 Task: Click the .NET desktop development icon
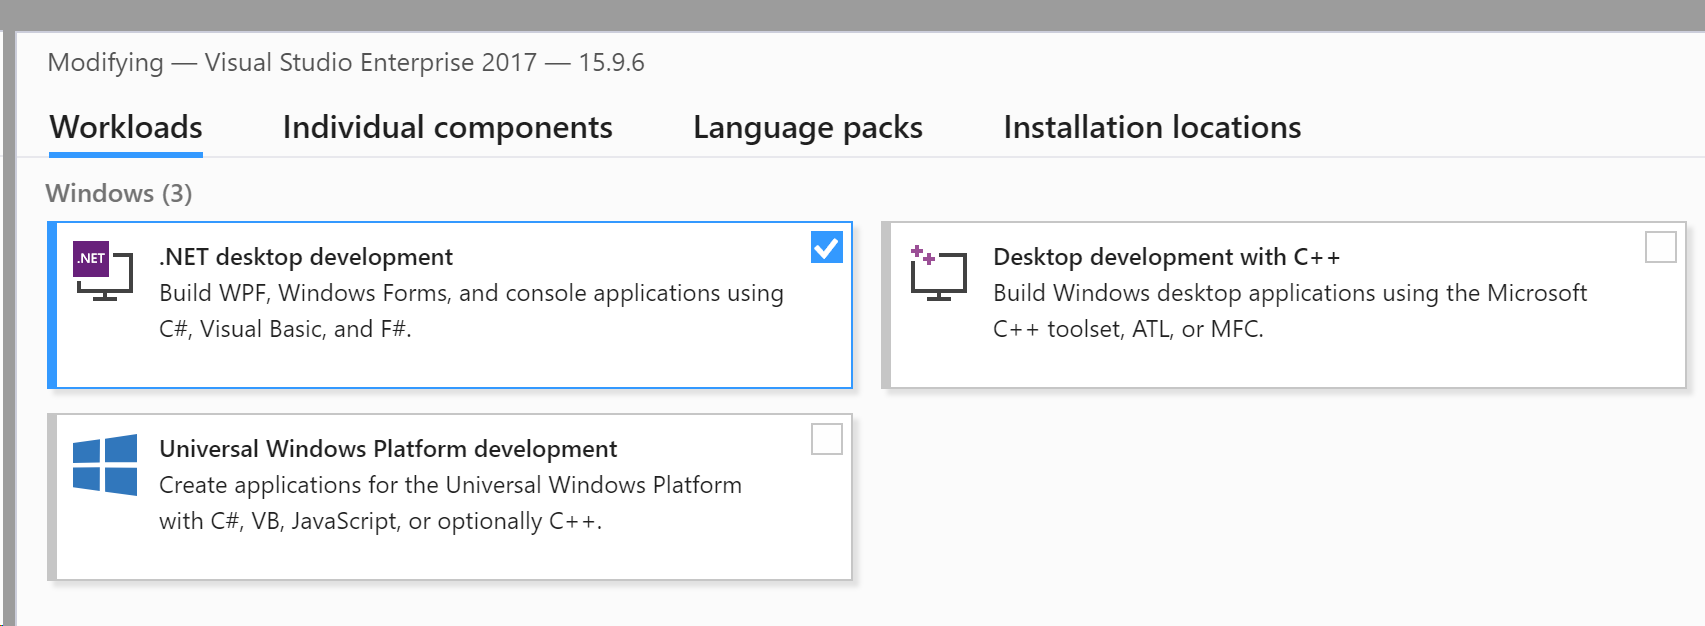click(x=103, y=270)
